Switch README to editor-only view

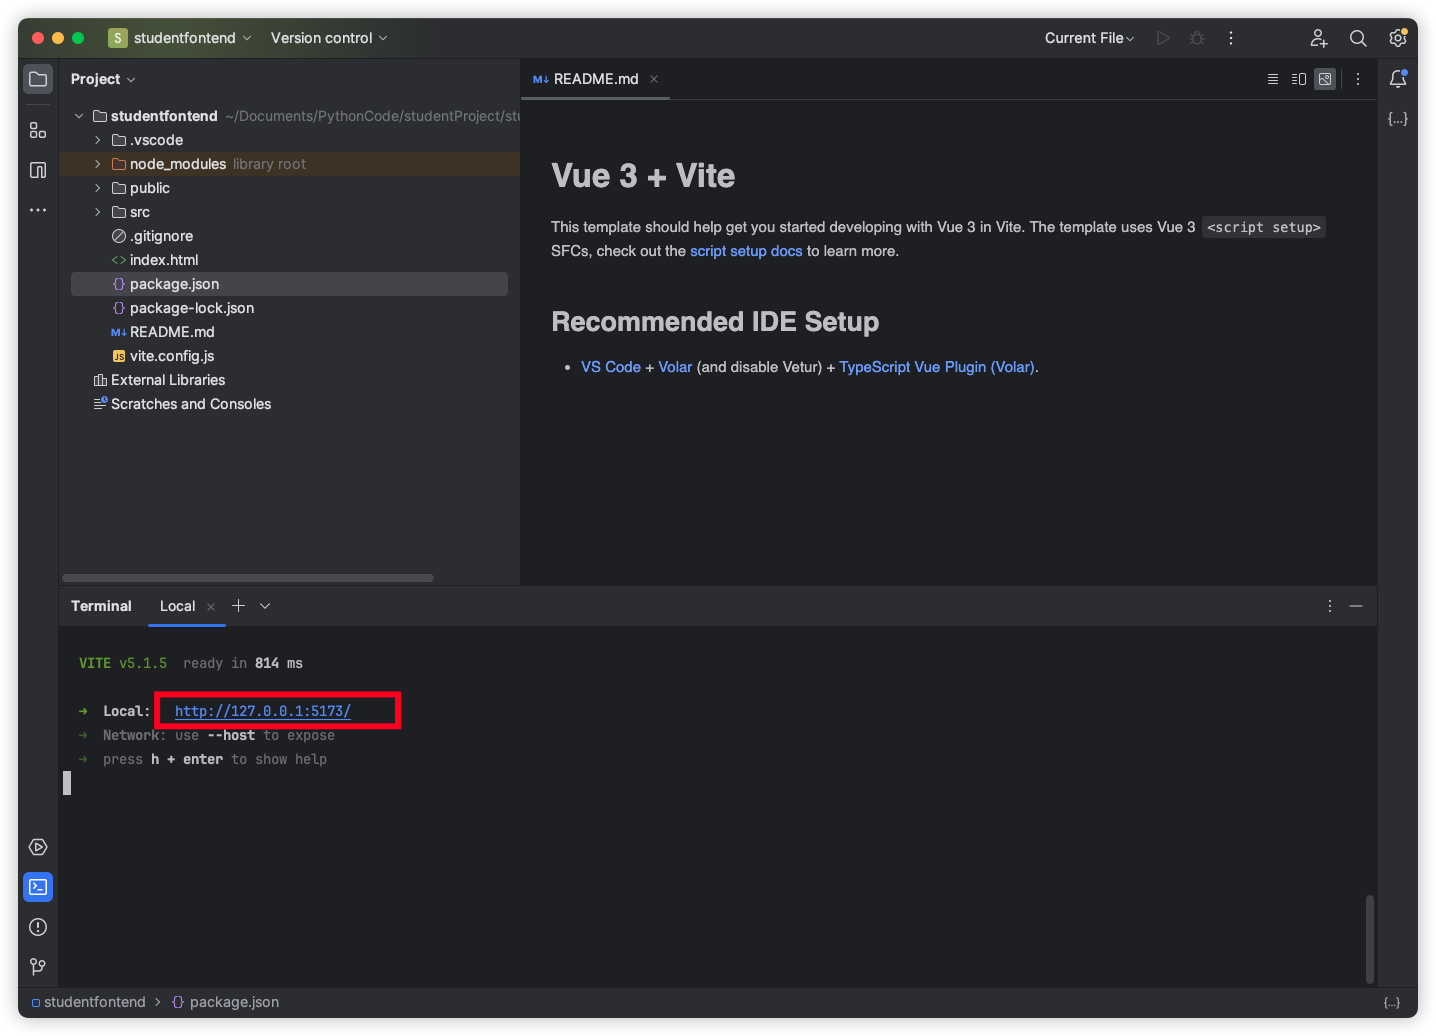[1273, 79]
